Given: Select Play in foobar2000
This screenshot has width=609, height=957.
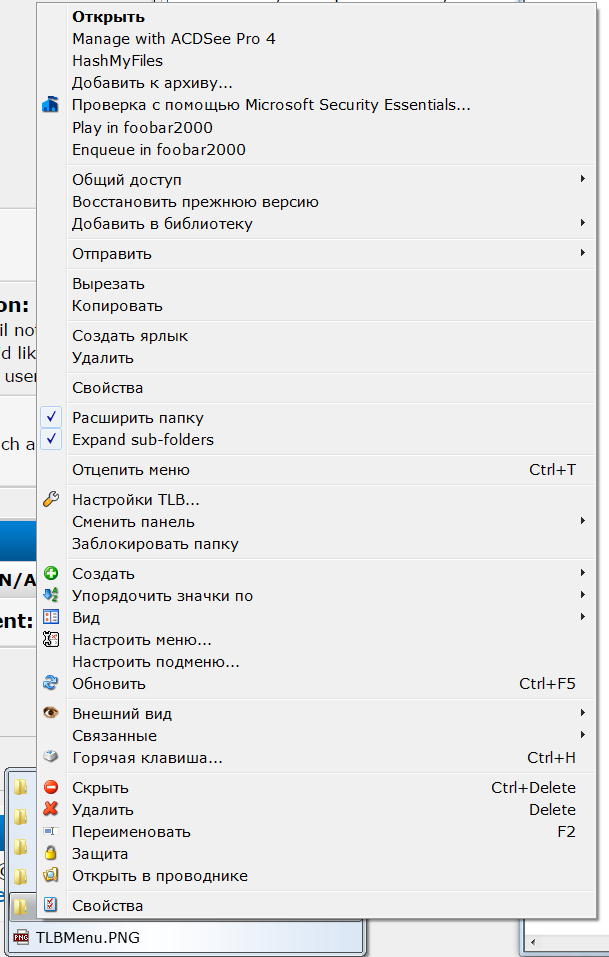Looking at the screenshot, I should click(142, 128).
